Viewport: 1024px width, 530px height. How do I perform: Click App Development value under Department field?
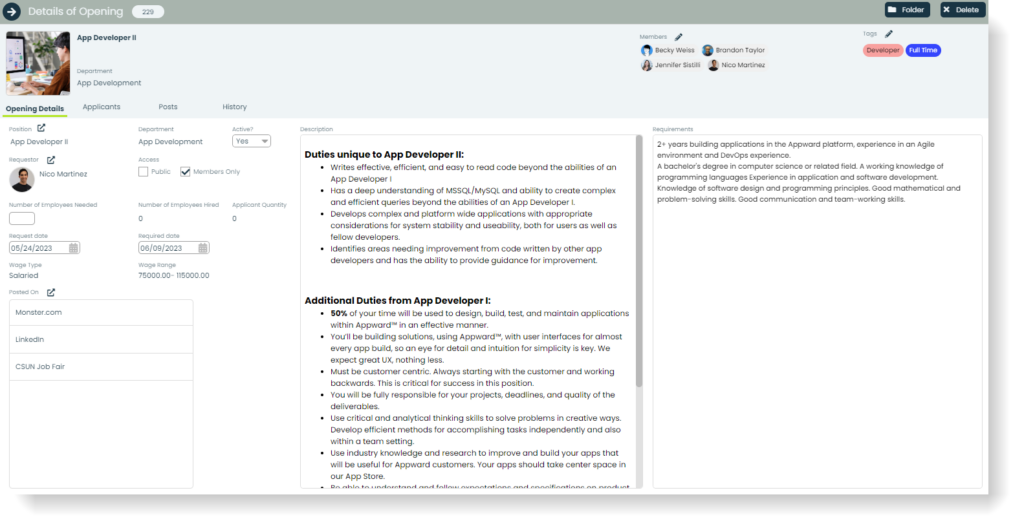[170, 142]
